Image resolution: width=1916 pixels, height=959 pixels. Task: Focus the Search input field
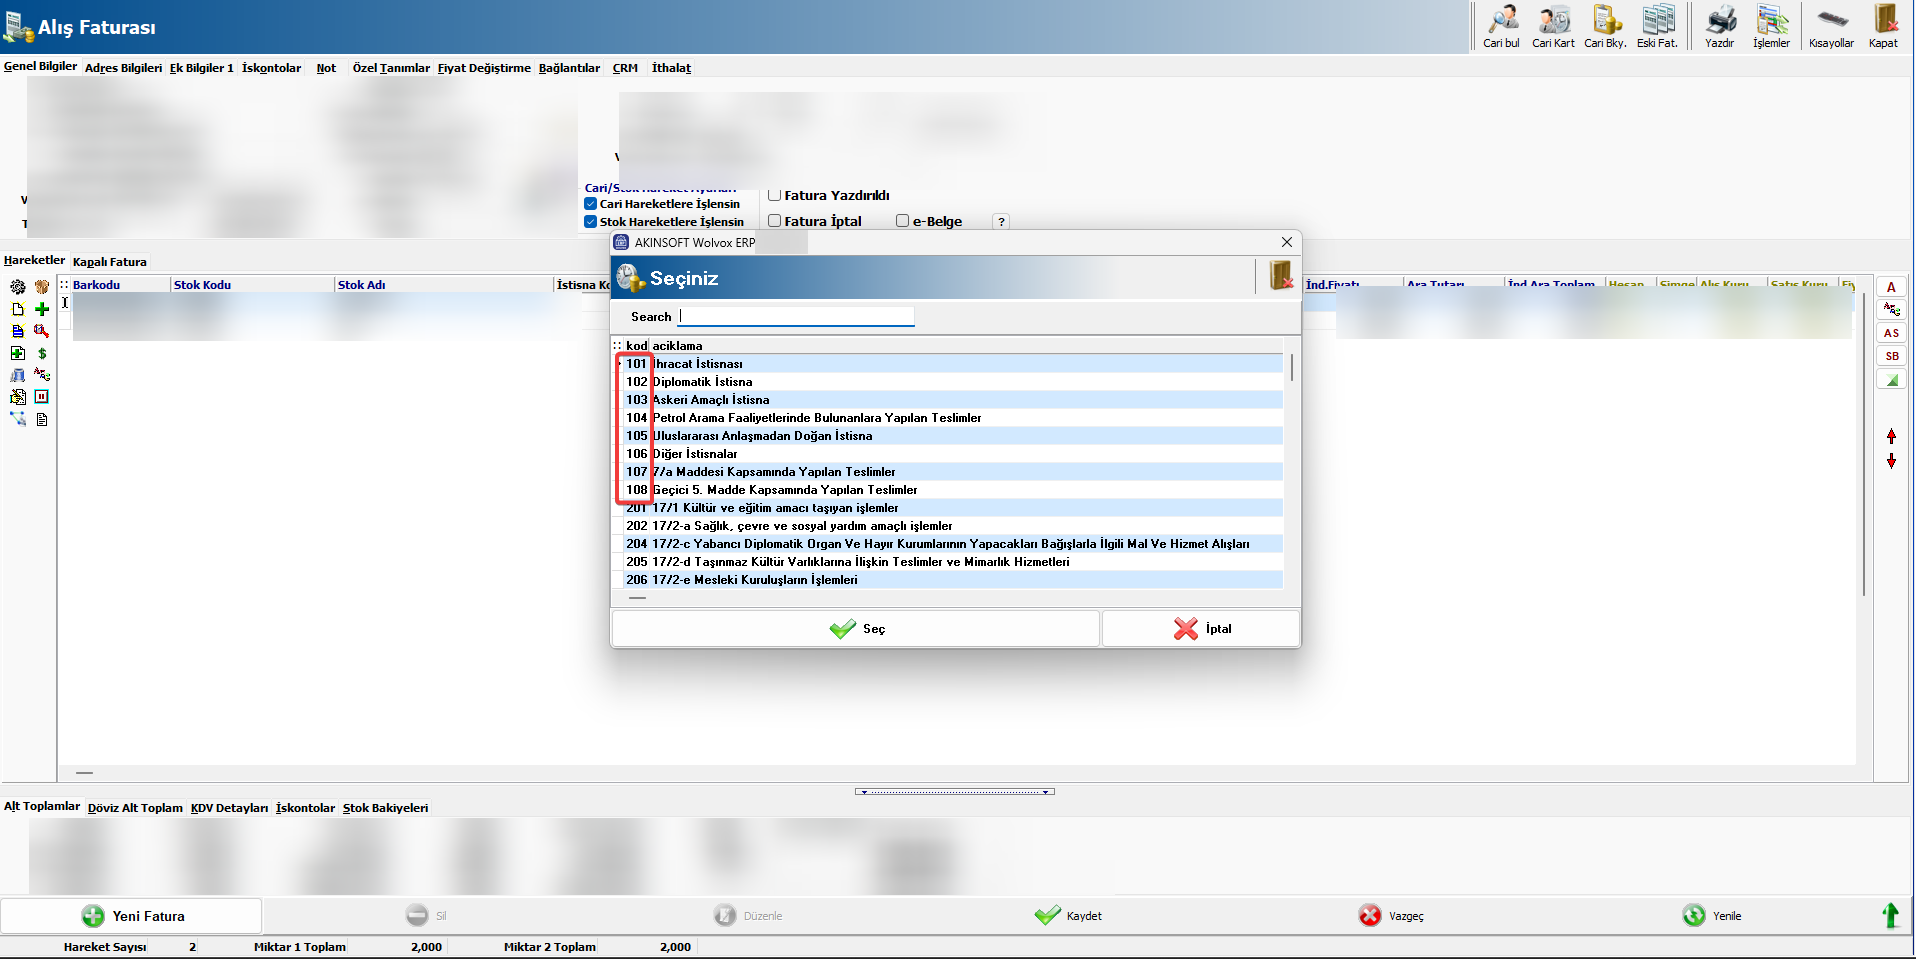(797, 317)
